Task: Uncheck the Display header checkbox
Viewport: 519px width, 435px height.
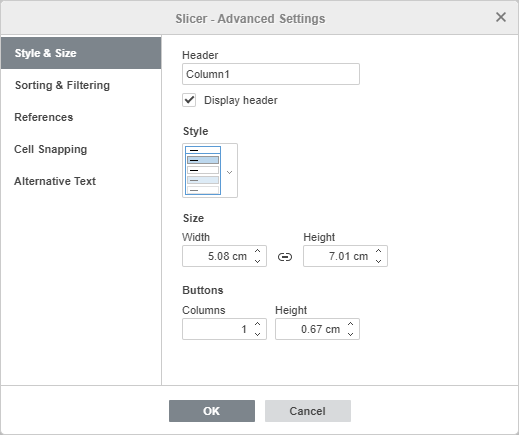Action: (189, 100)
